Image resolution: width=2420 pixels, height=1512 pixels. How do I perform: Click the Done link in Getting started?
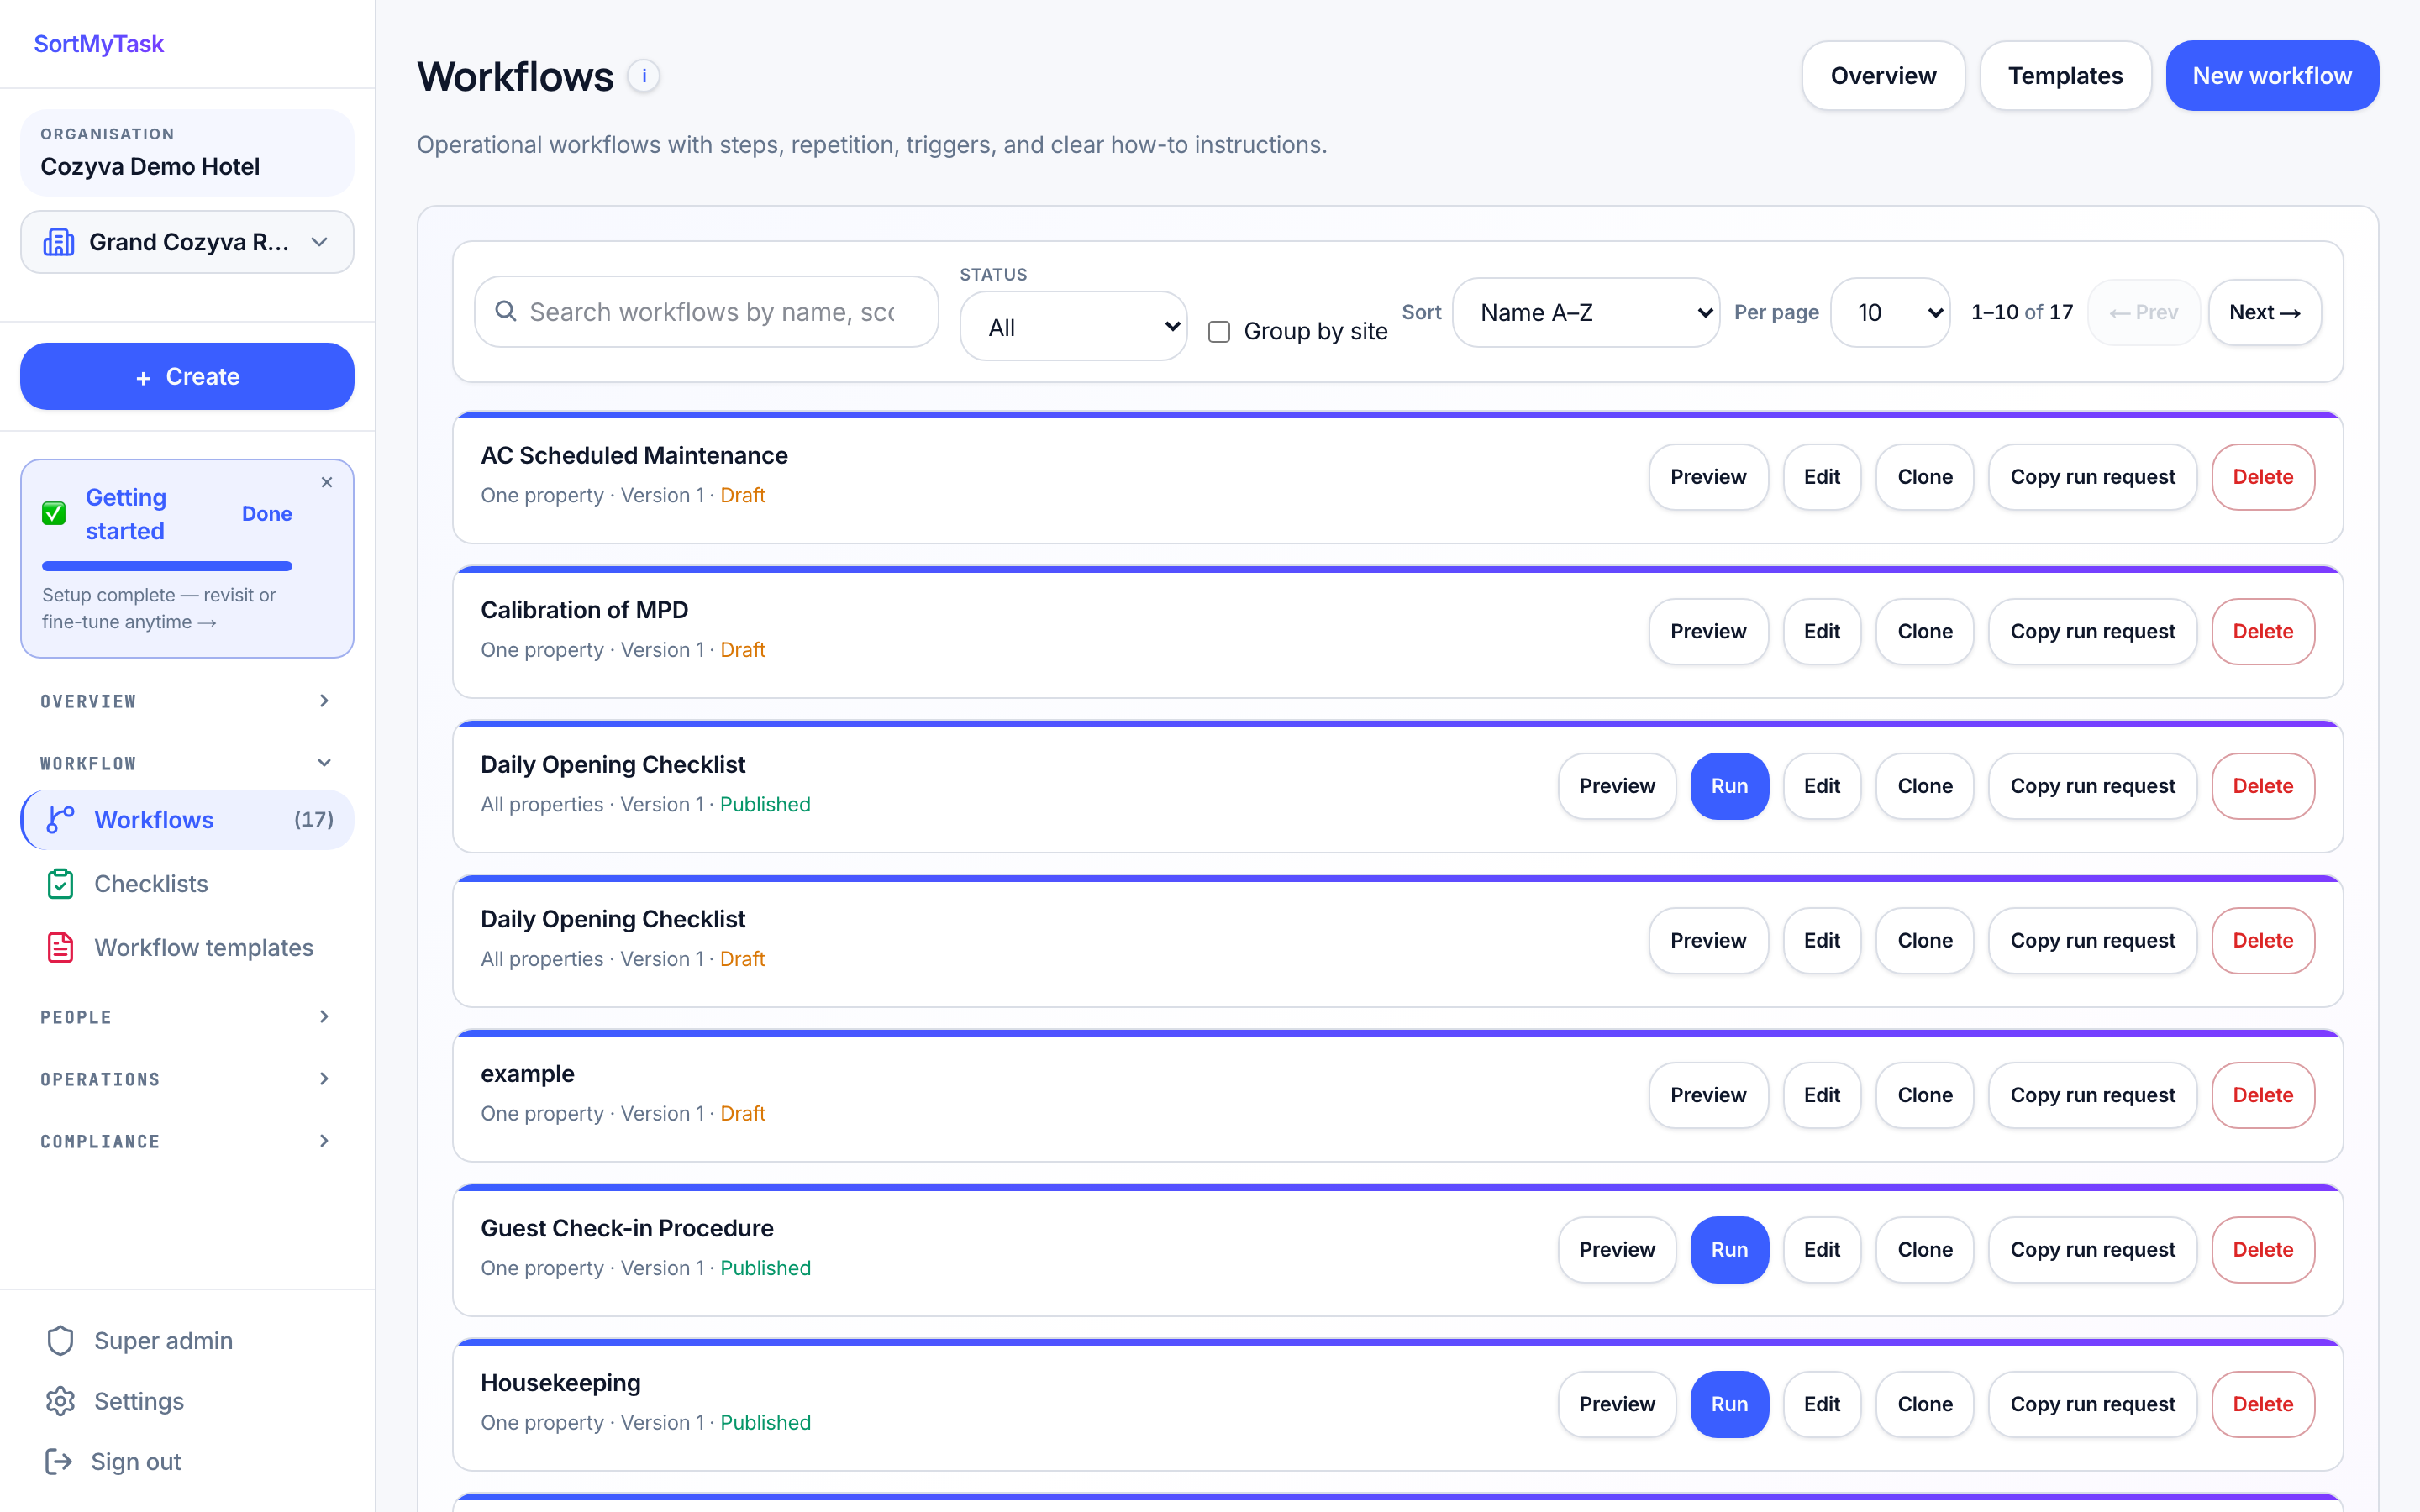pos(267,514)
